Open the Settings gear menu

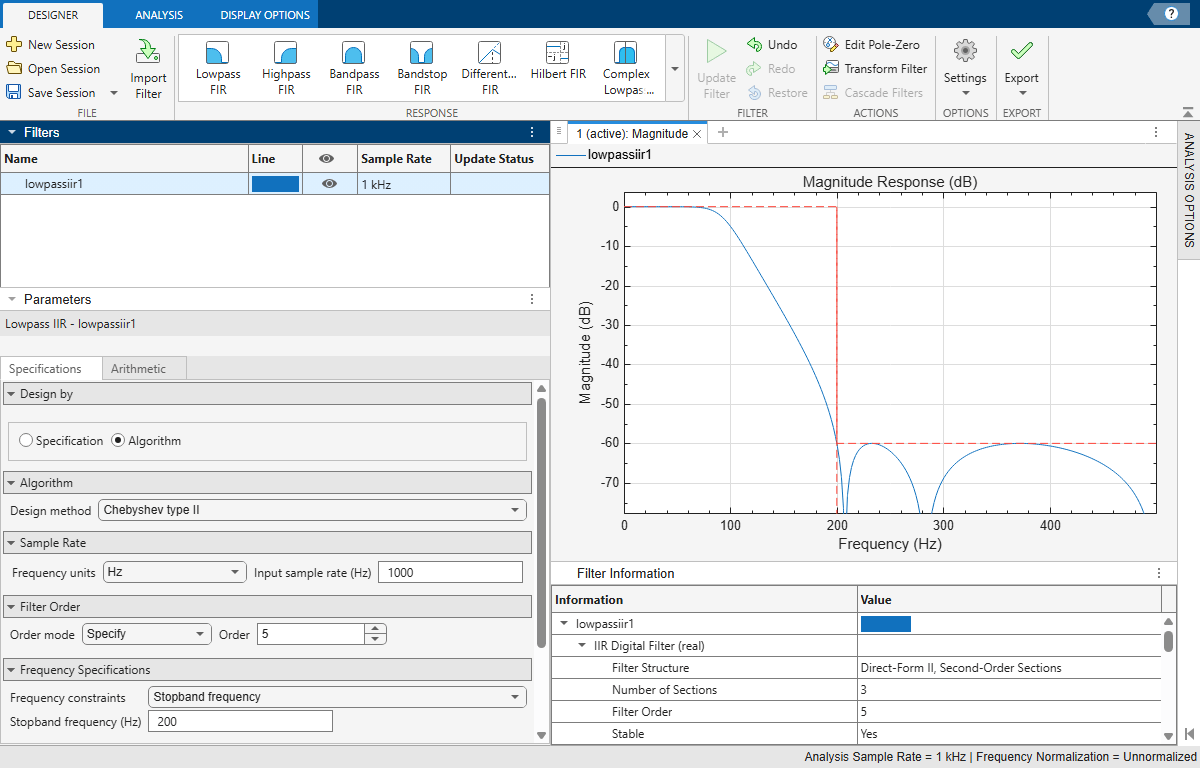coord(965,67)
